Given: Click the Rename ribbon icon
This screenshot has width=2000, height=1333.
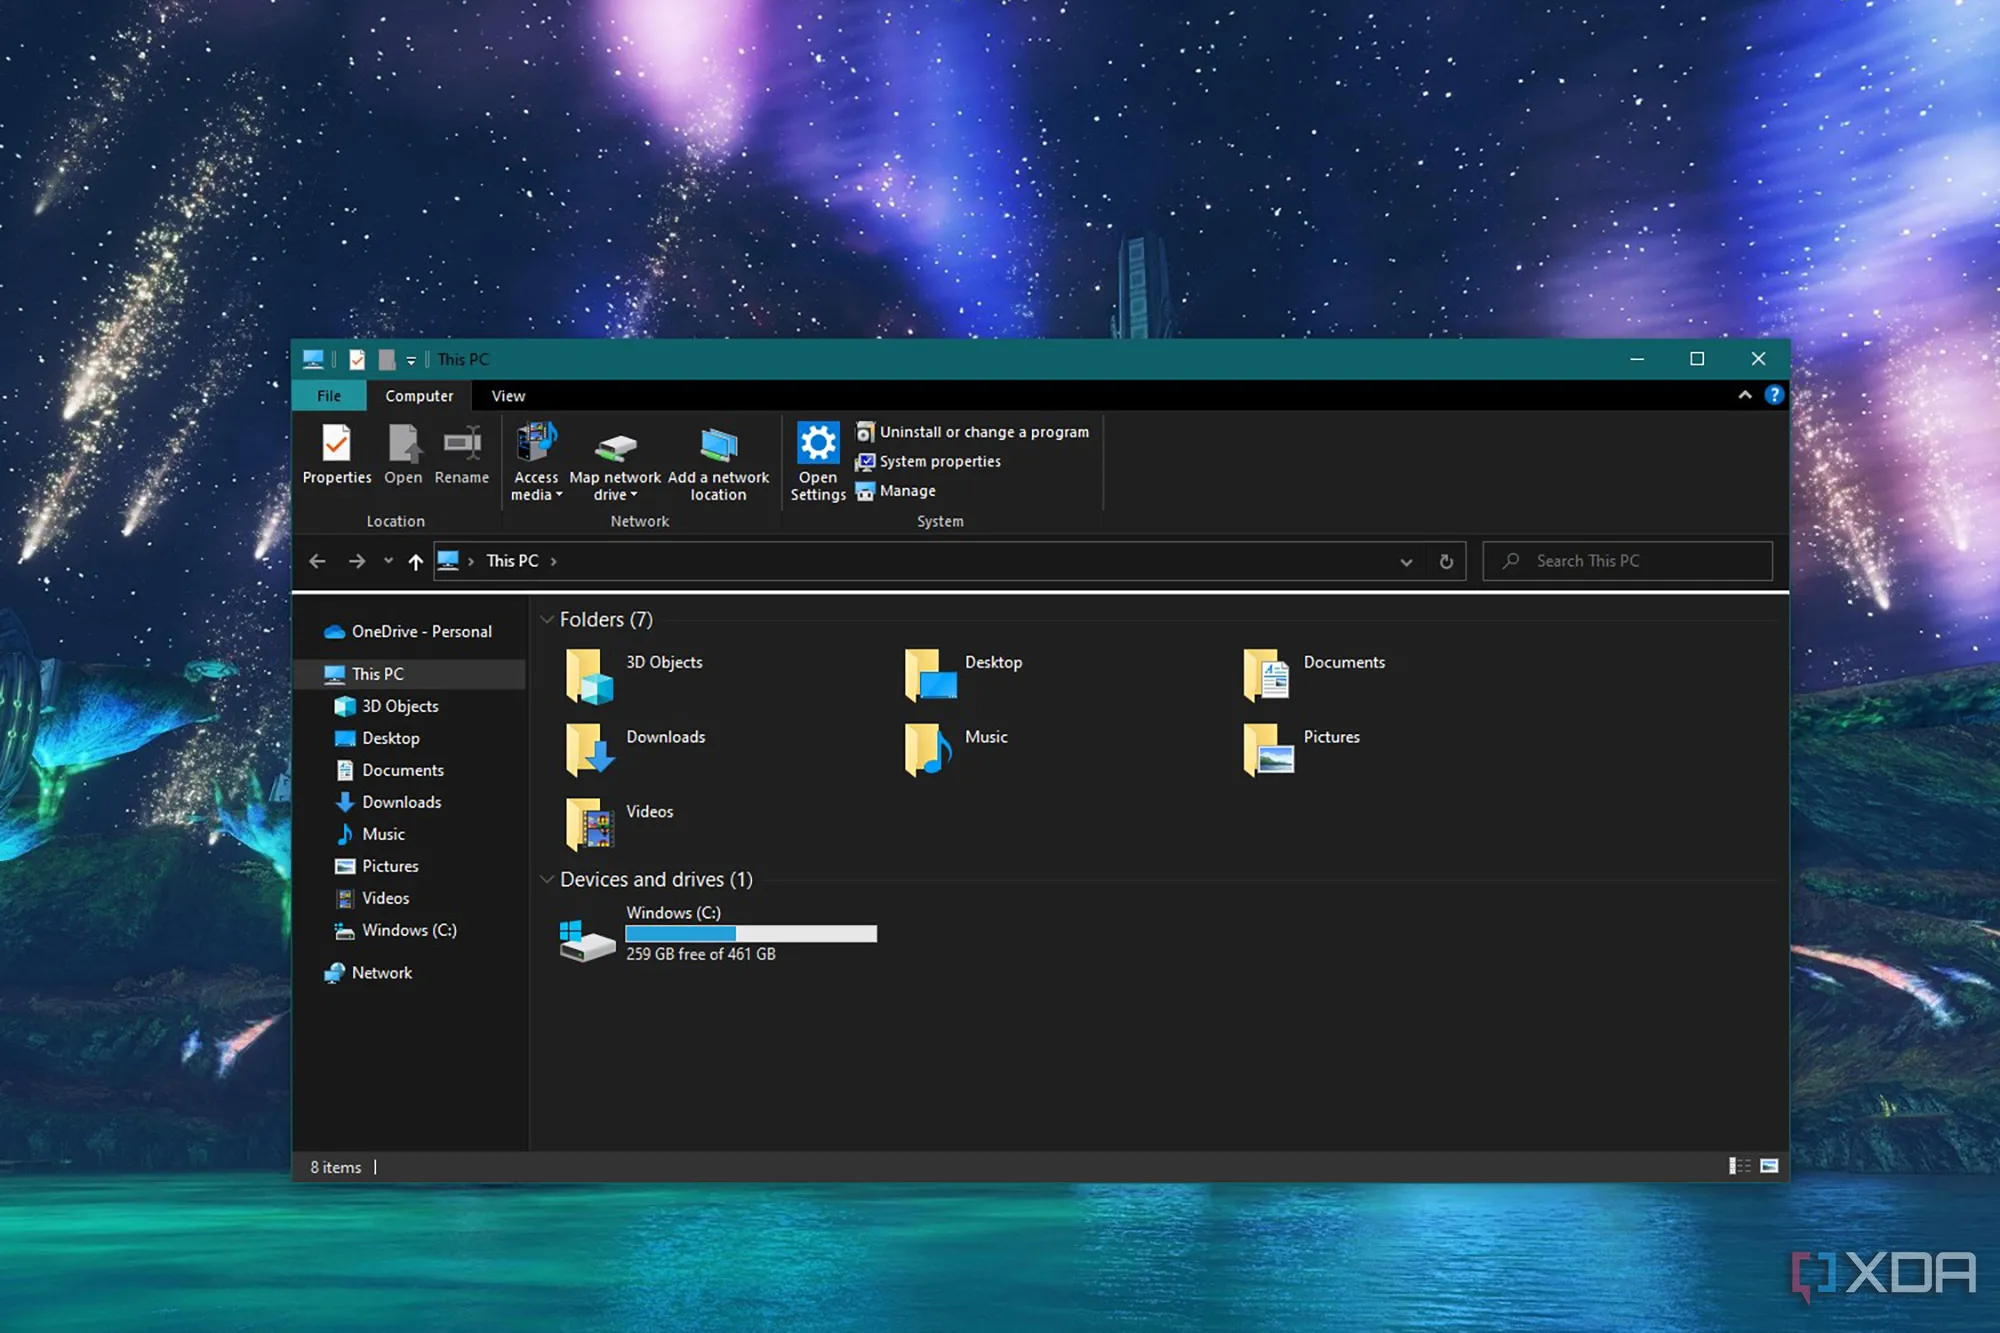Looking at the screenshot, I should pyautogui.click(x=462, y=443).
